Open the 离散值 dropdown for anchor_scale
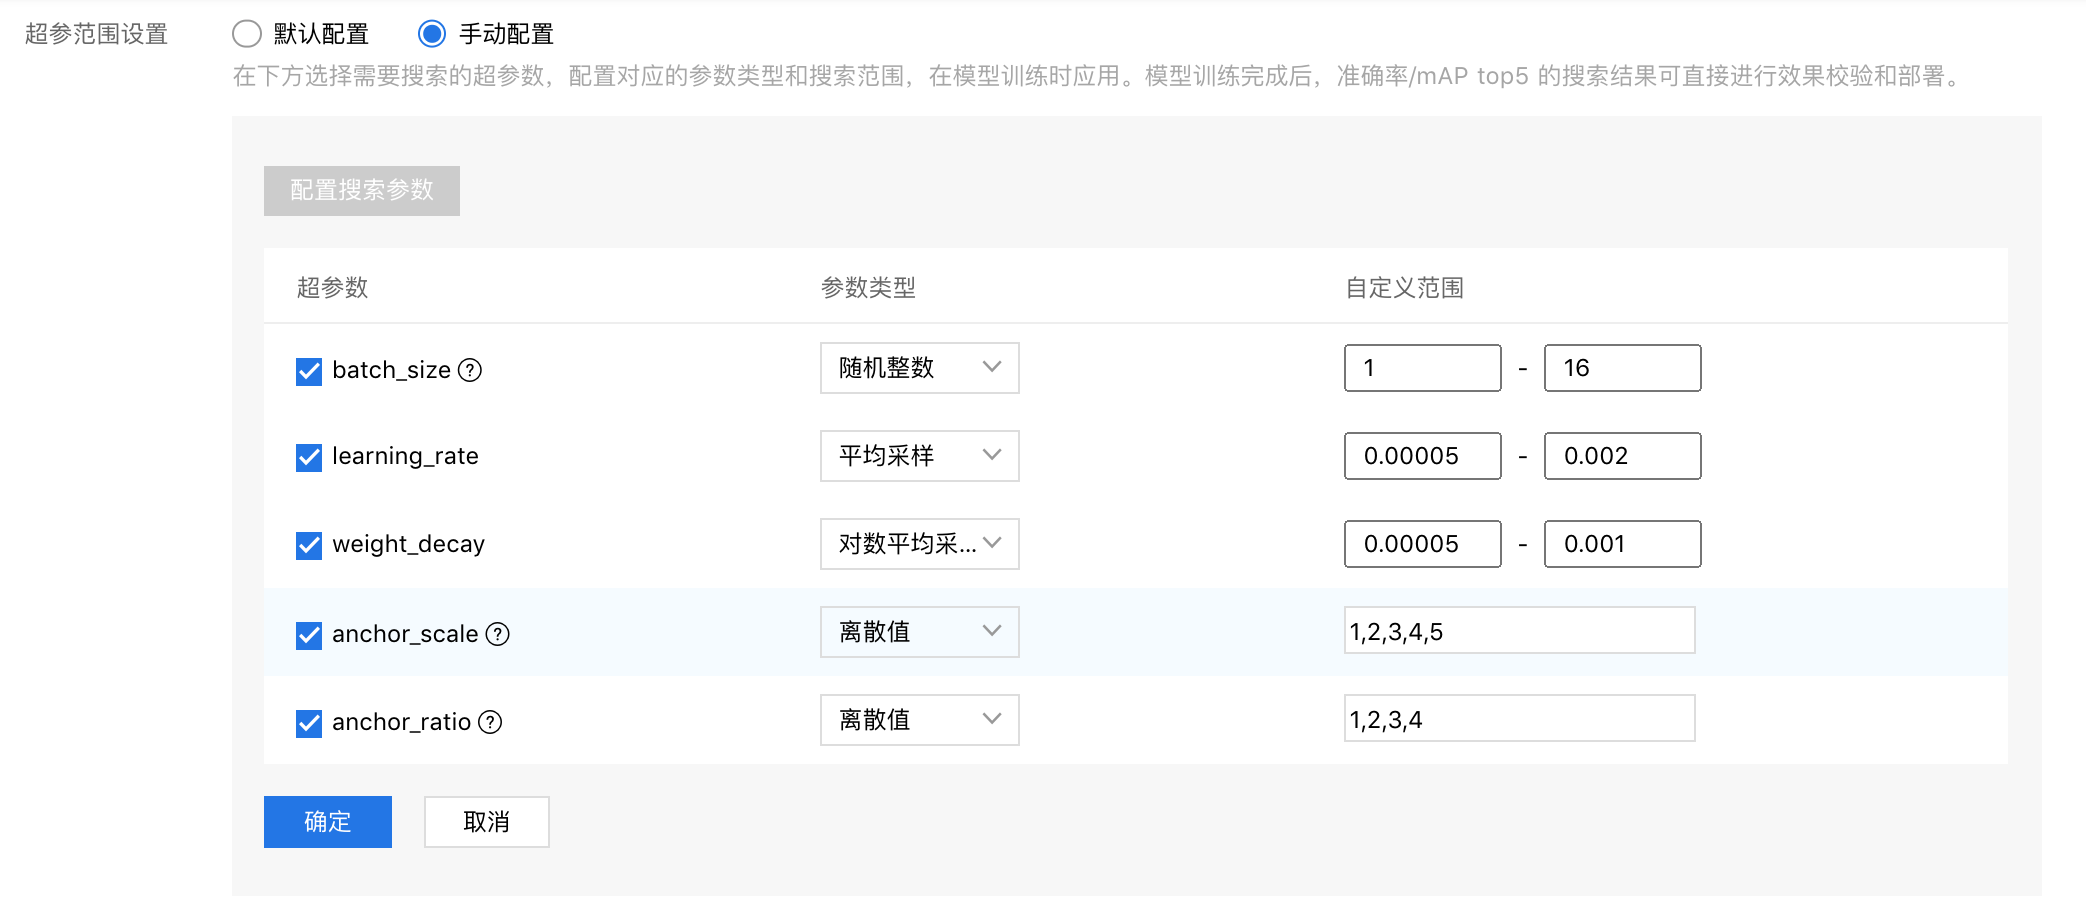 920,632
